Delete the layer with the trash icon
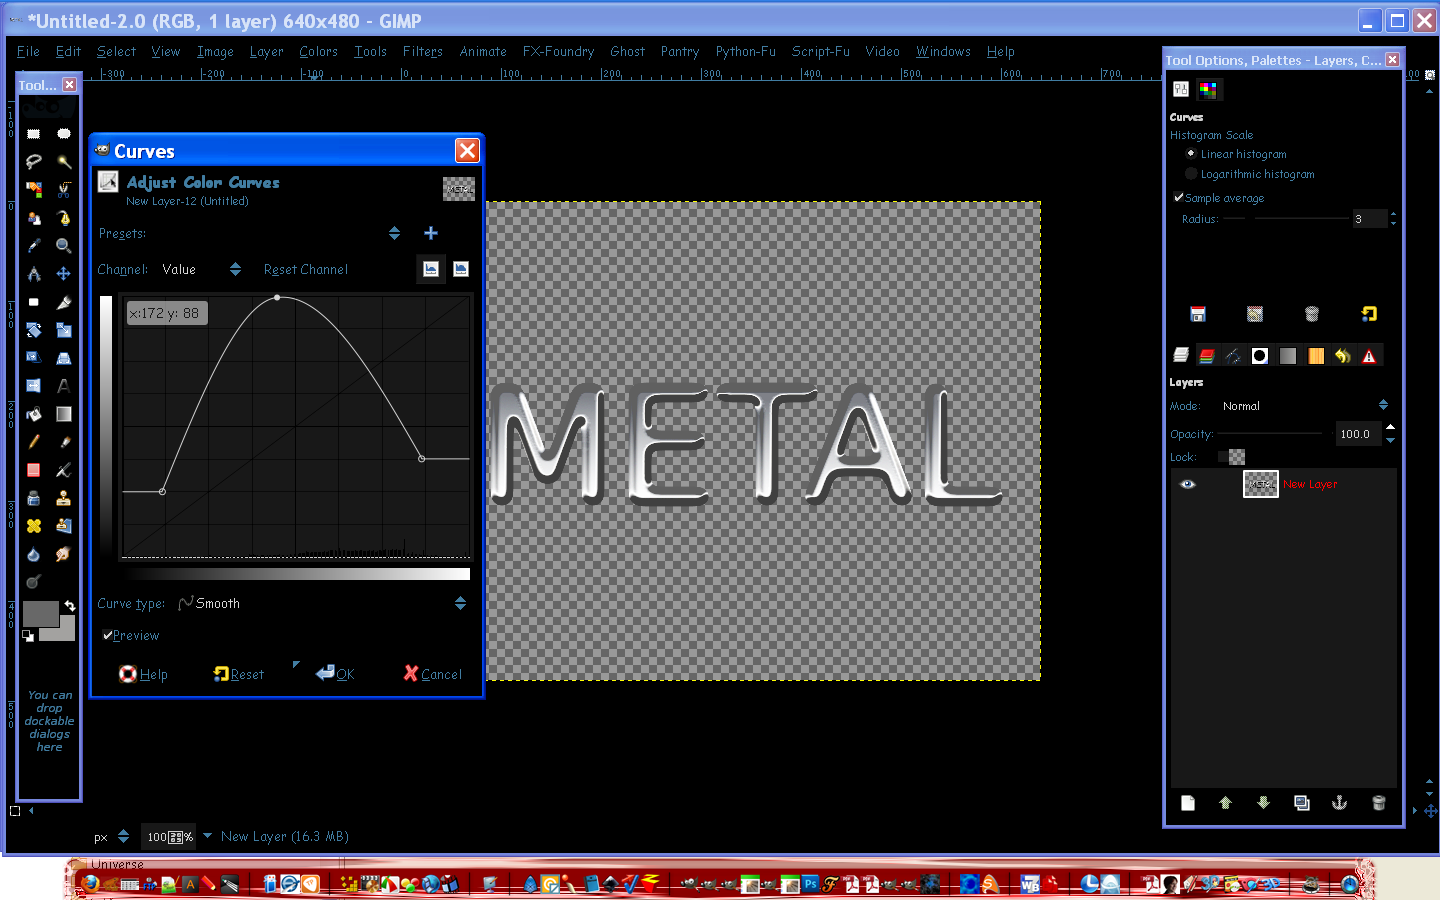 1378,803
